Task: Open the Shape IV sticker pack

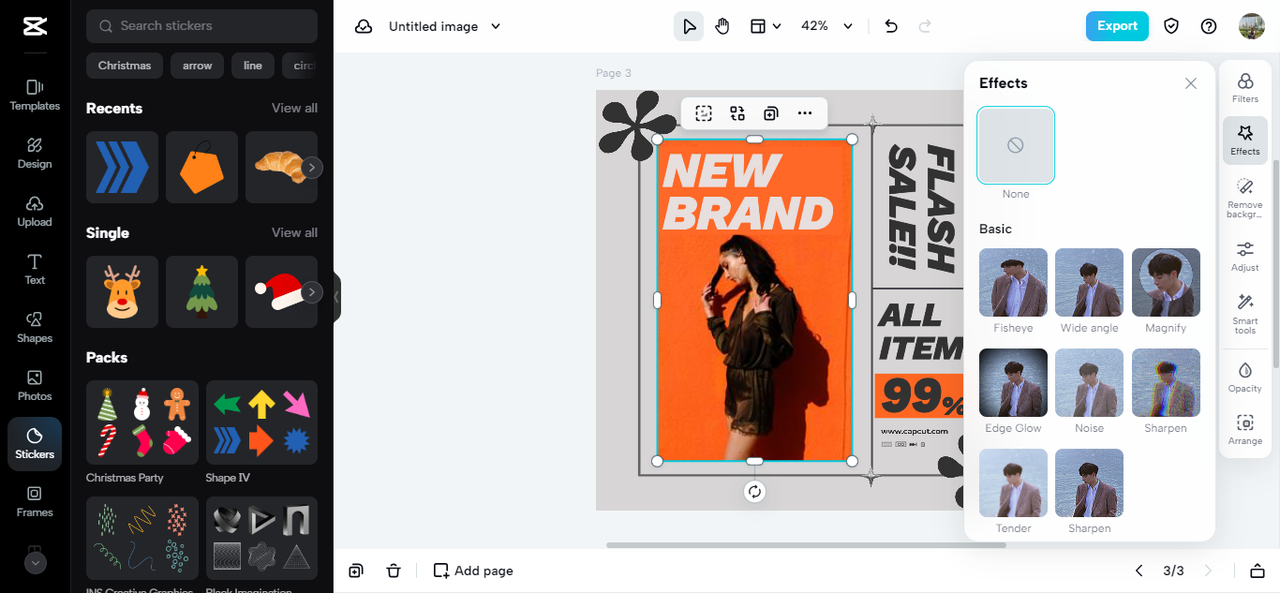Action: tap(262, 423)
